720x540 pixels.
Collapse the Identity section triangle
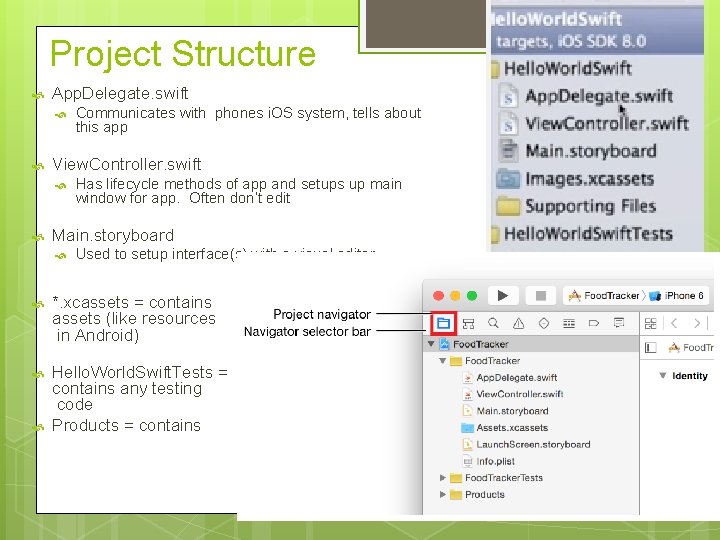point(663,376)
